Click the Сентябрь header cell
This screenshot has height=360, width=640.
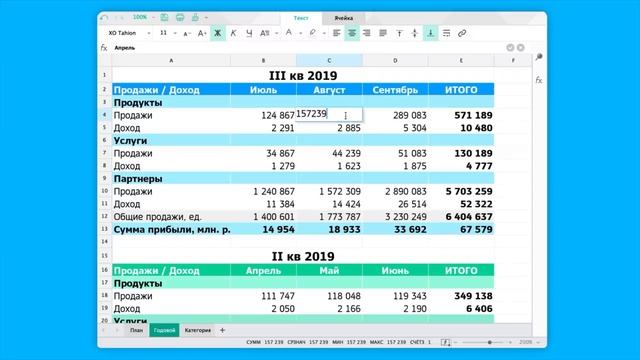(395, 89)
